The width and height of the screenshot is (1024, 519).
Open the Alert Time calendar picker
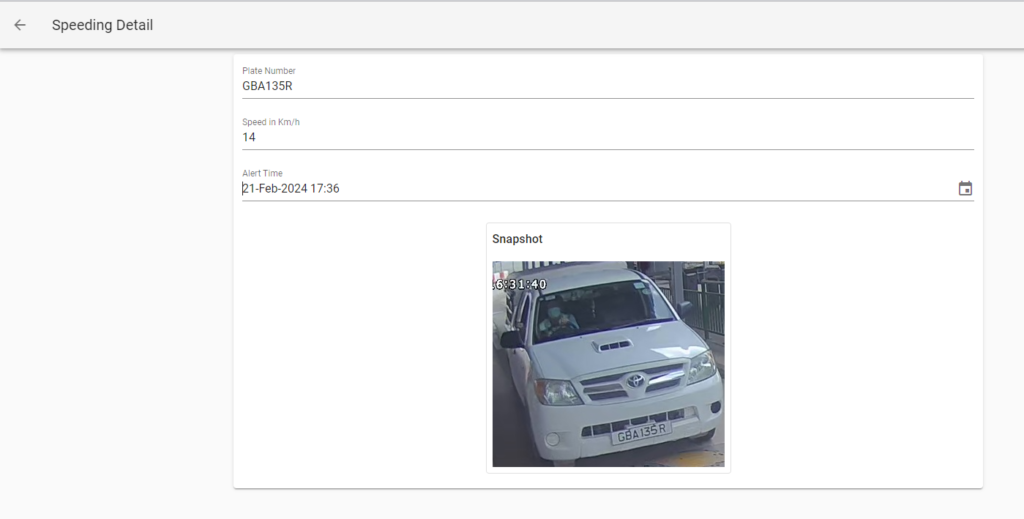965,189
